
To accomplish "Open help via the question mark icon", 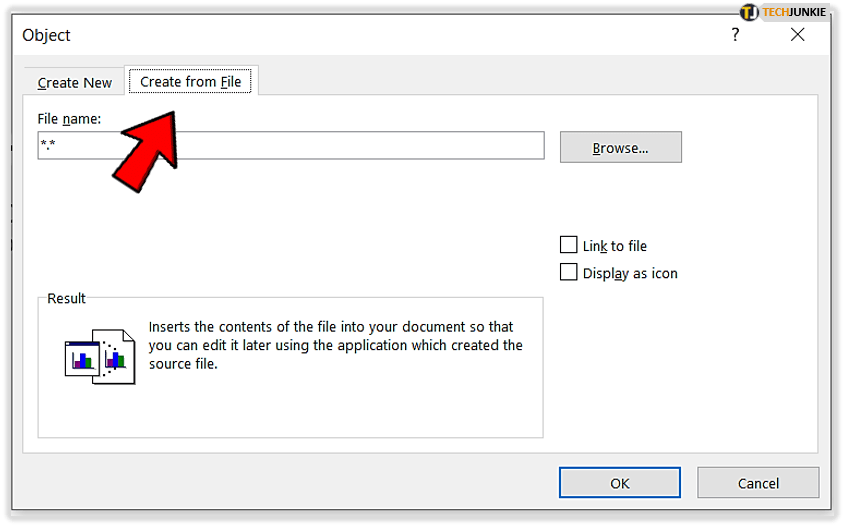I will 736,35.
